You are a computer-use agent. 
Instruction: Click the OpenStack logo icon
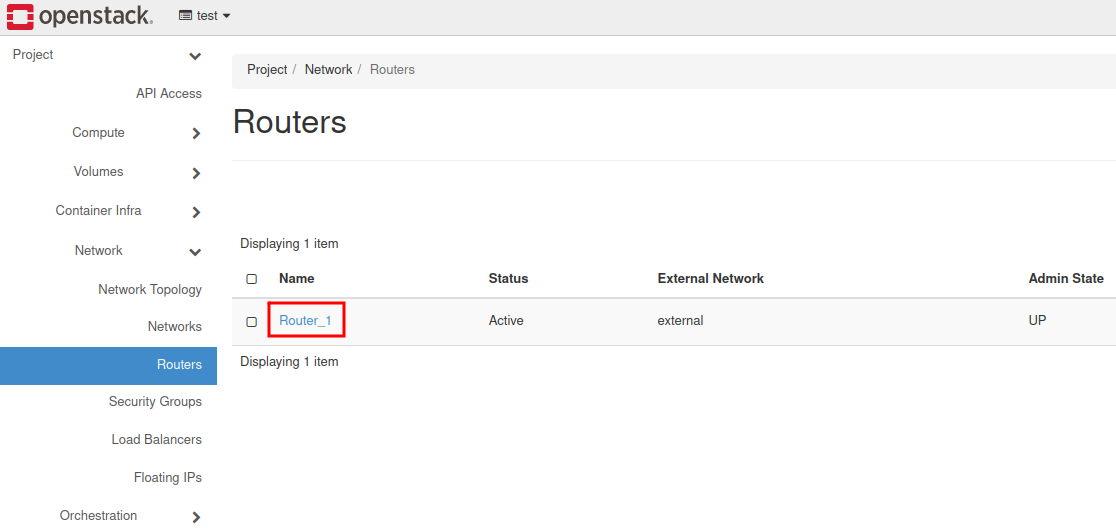tap(20, 16)
